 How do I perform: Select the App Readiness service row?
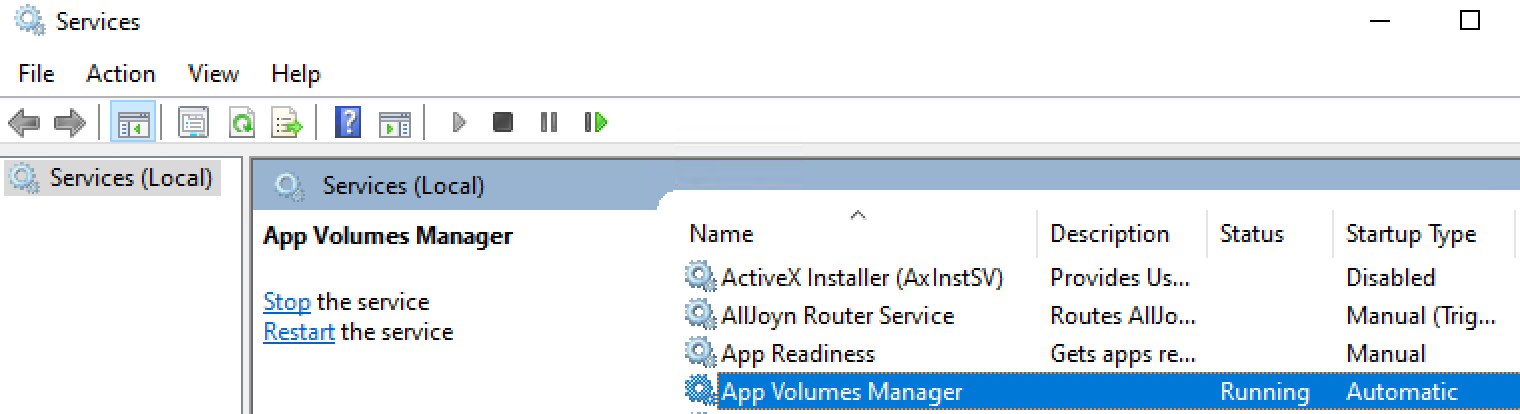coord(1100,353)
